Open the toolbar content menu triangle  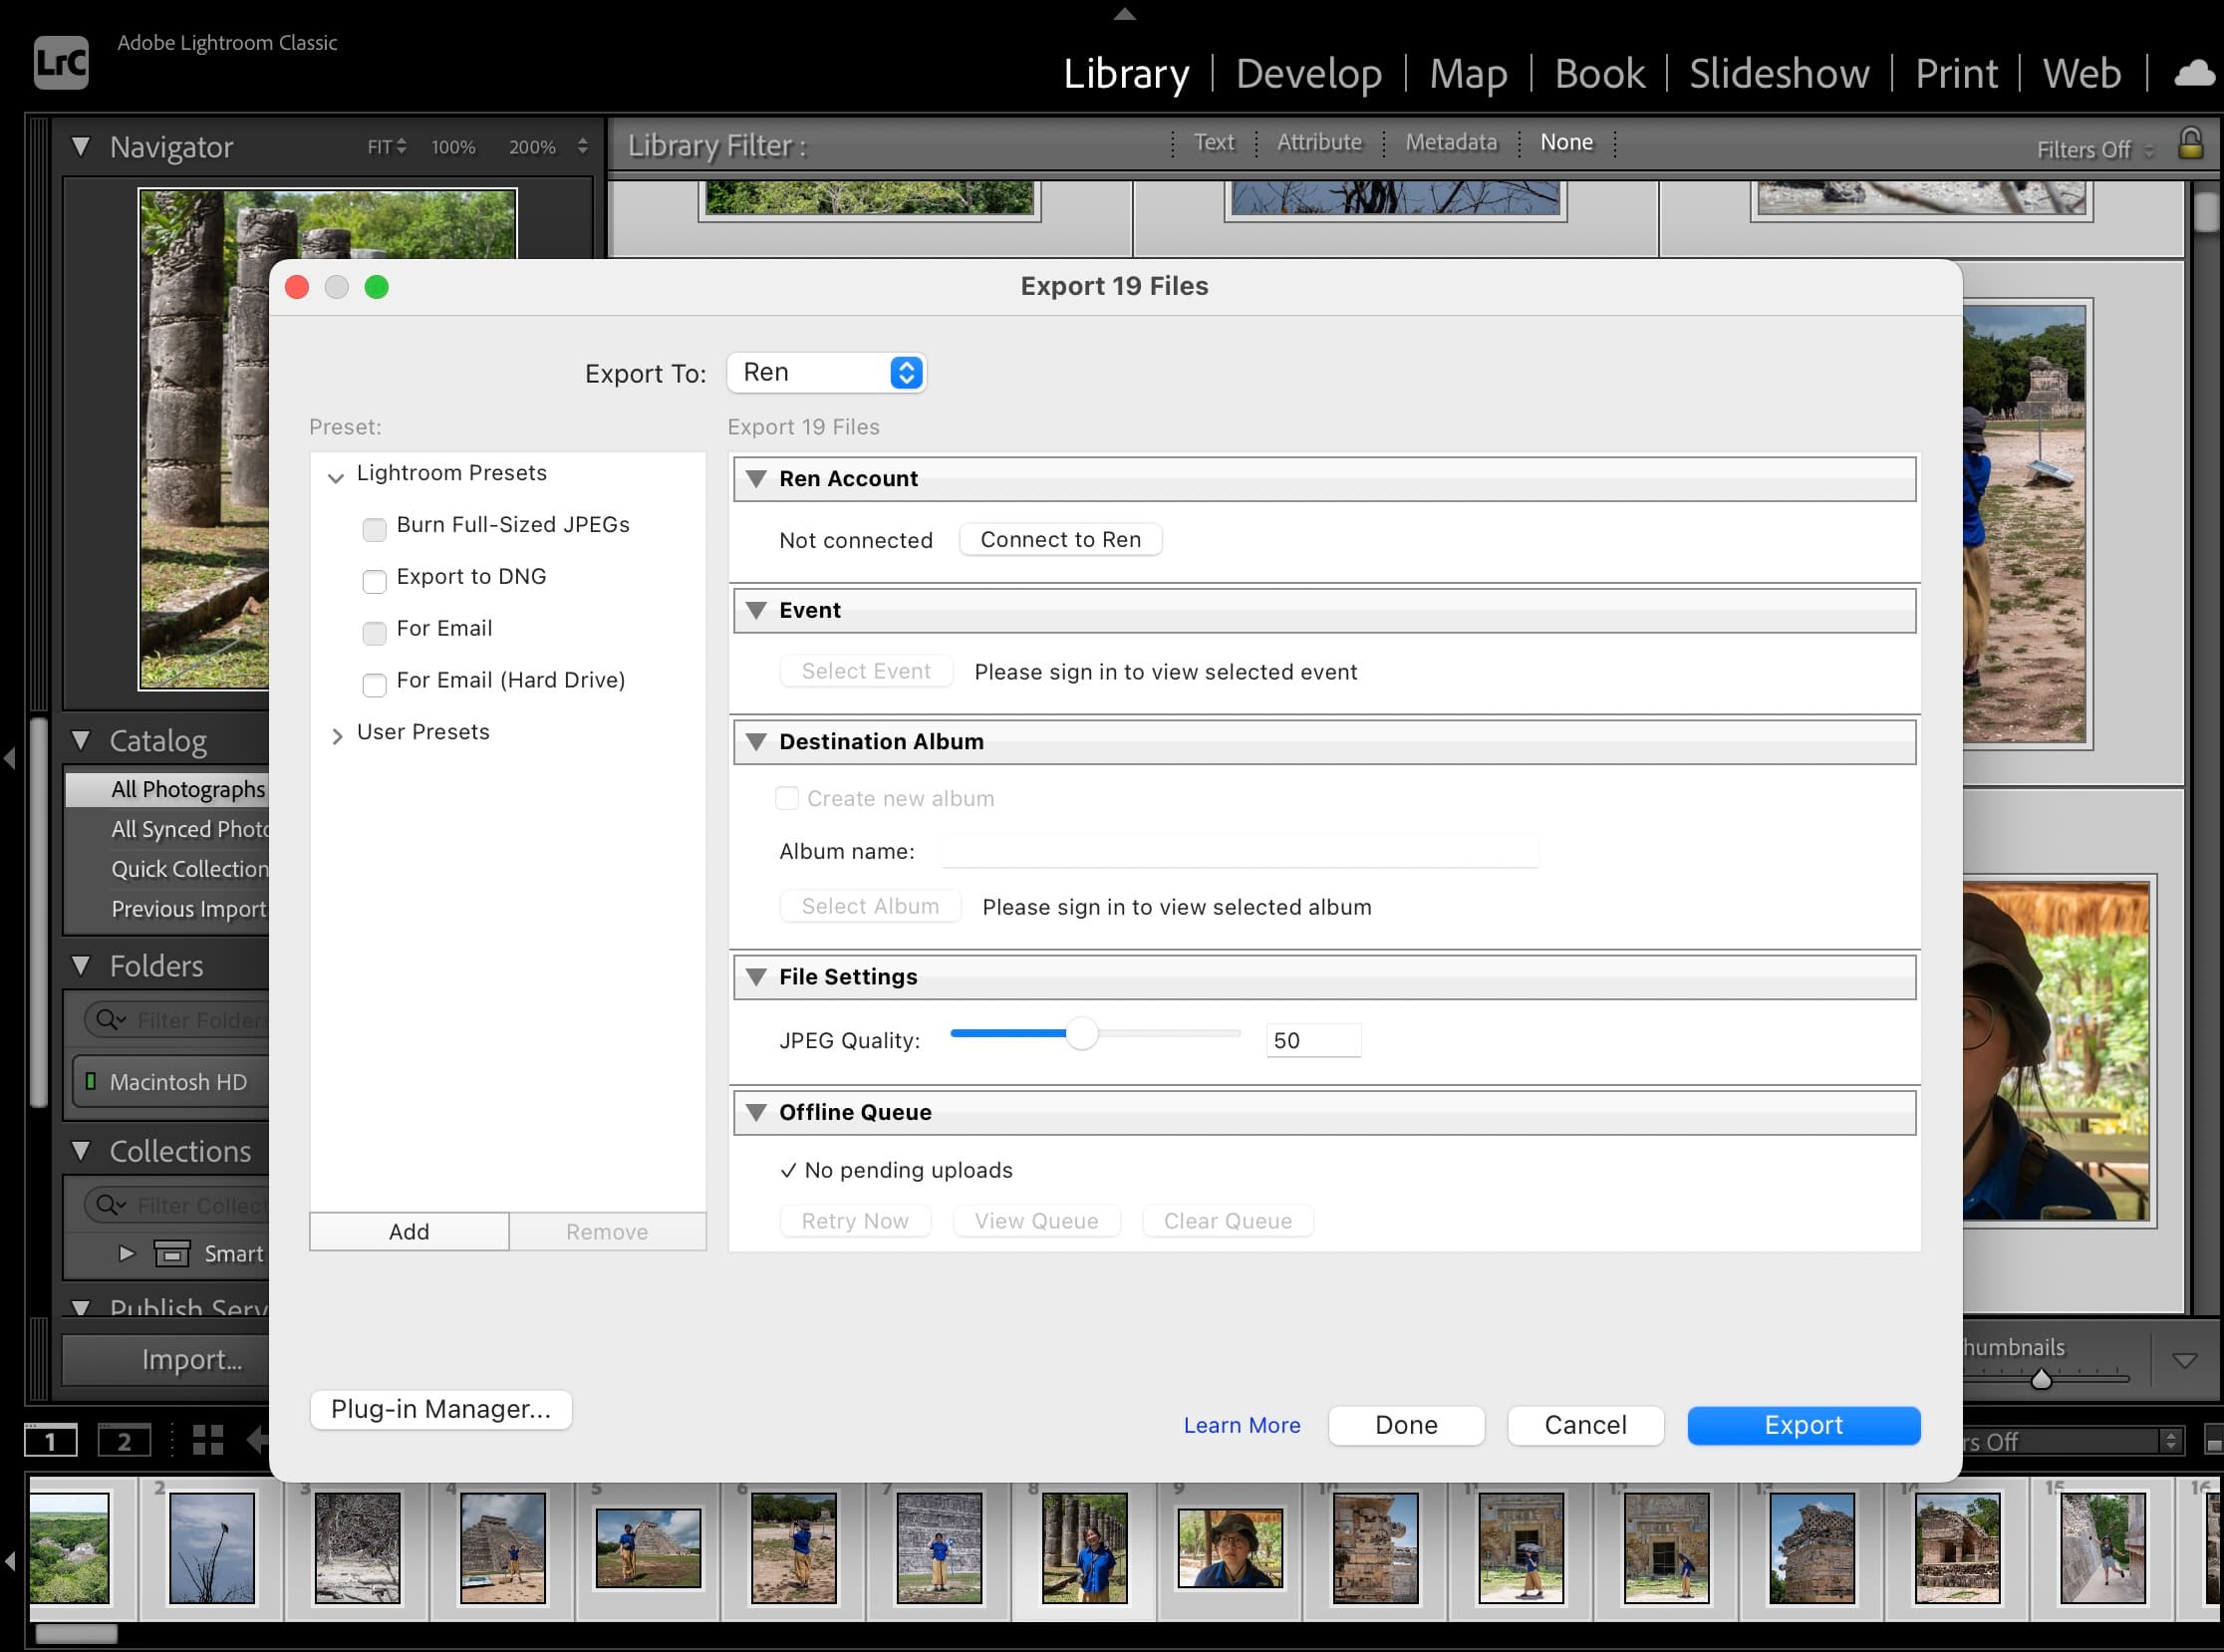click(x=2185, y=1361)
